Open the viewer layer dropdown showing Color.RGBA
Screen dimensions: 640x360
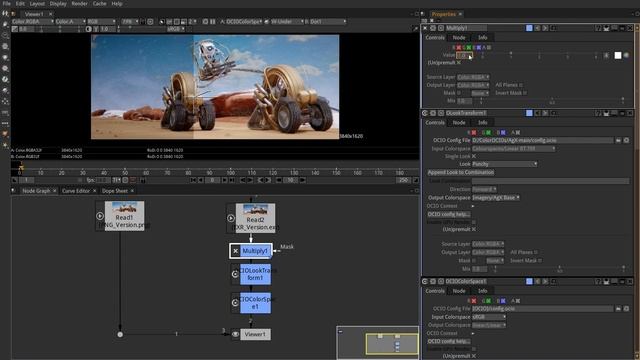point(33,21)
